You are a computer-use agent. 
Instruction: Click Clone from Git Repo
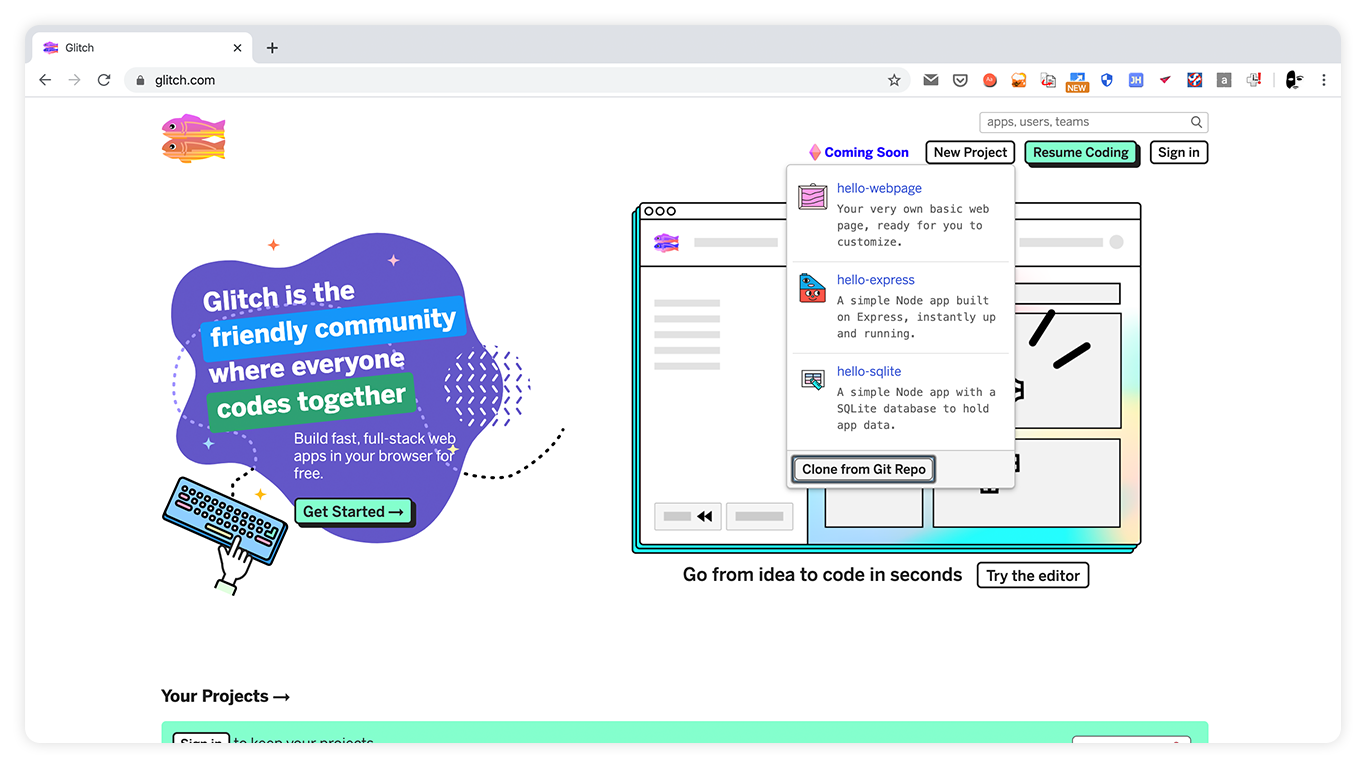point(864,469)
